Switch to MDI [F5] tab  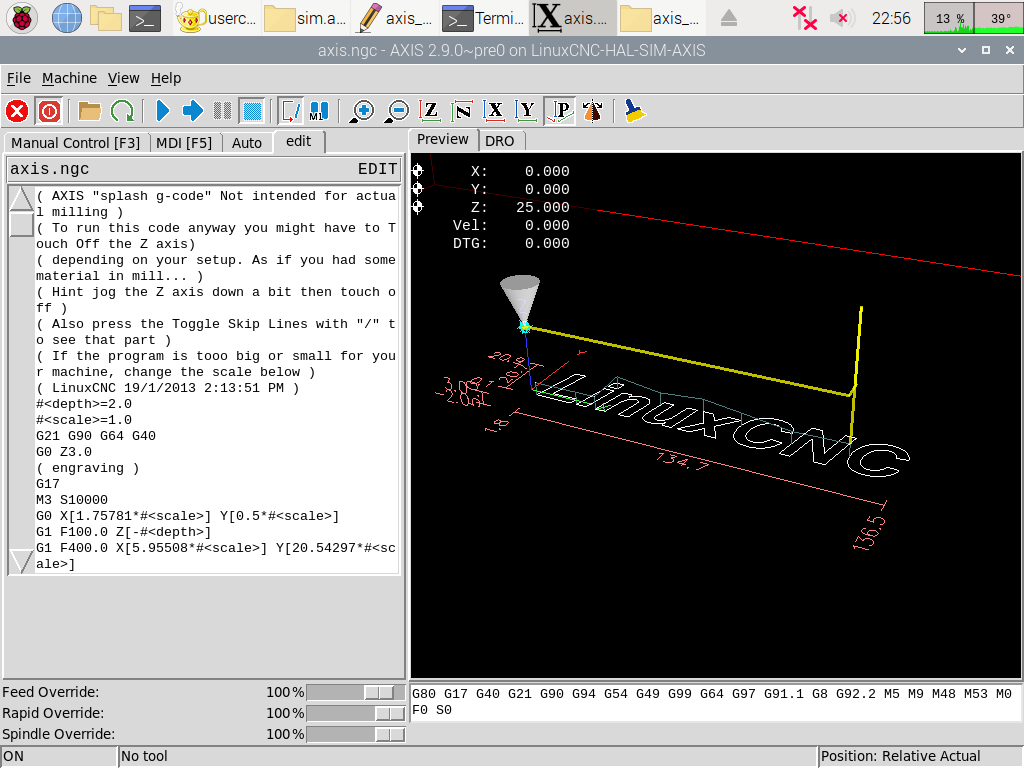coord(184,143)
